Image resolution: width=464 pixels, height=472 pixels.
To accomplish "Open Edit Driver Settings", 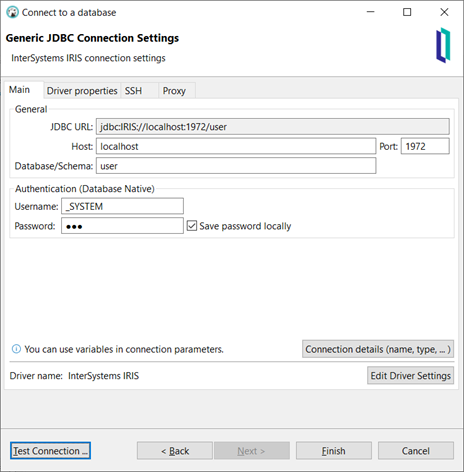I will 410,376.
